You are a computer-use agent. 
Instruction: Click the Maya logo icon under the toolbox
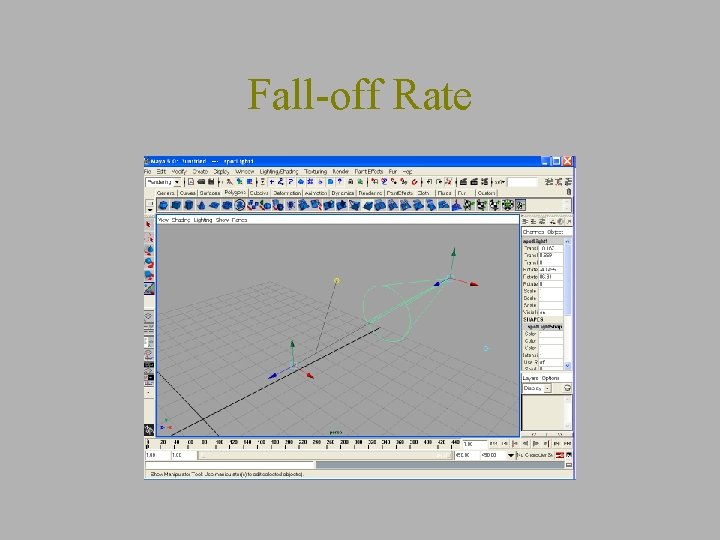pyautogui.click(x=149, y=430)
